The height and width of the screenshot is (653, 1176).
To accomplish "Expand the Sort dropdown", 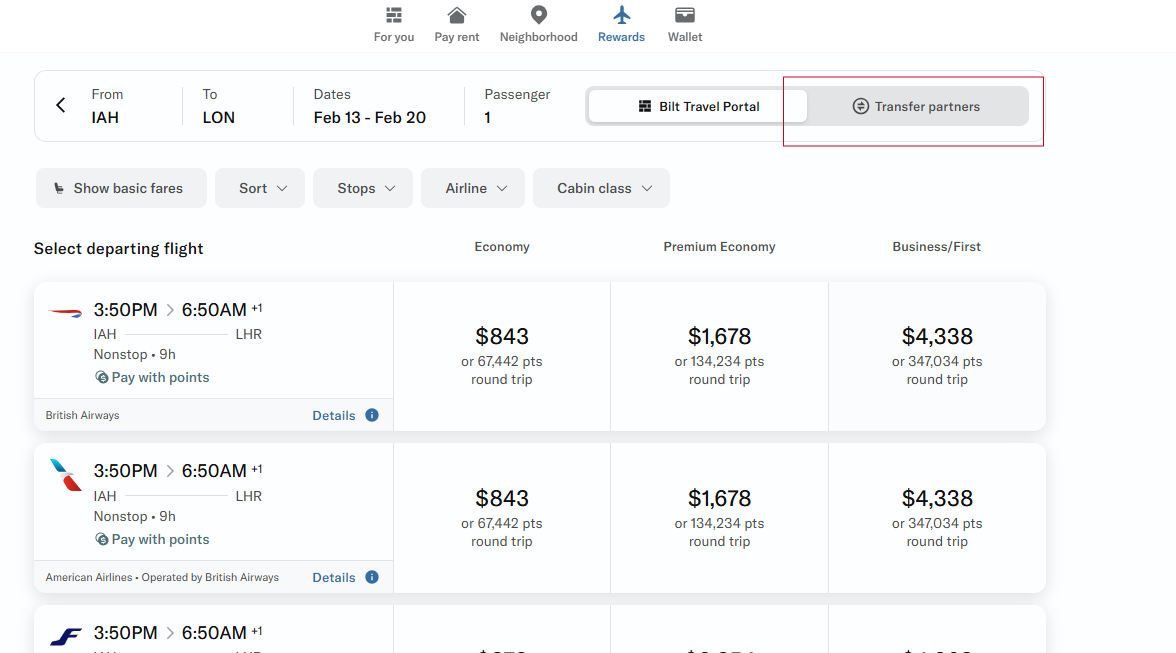I will pos(260,188).
